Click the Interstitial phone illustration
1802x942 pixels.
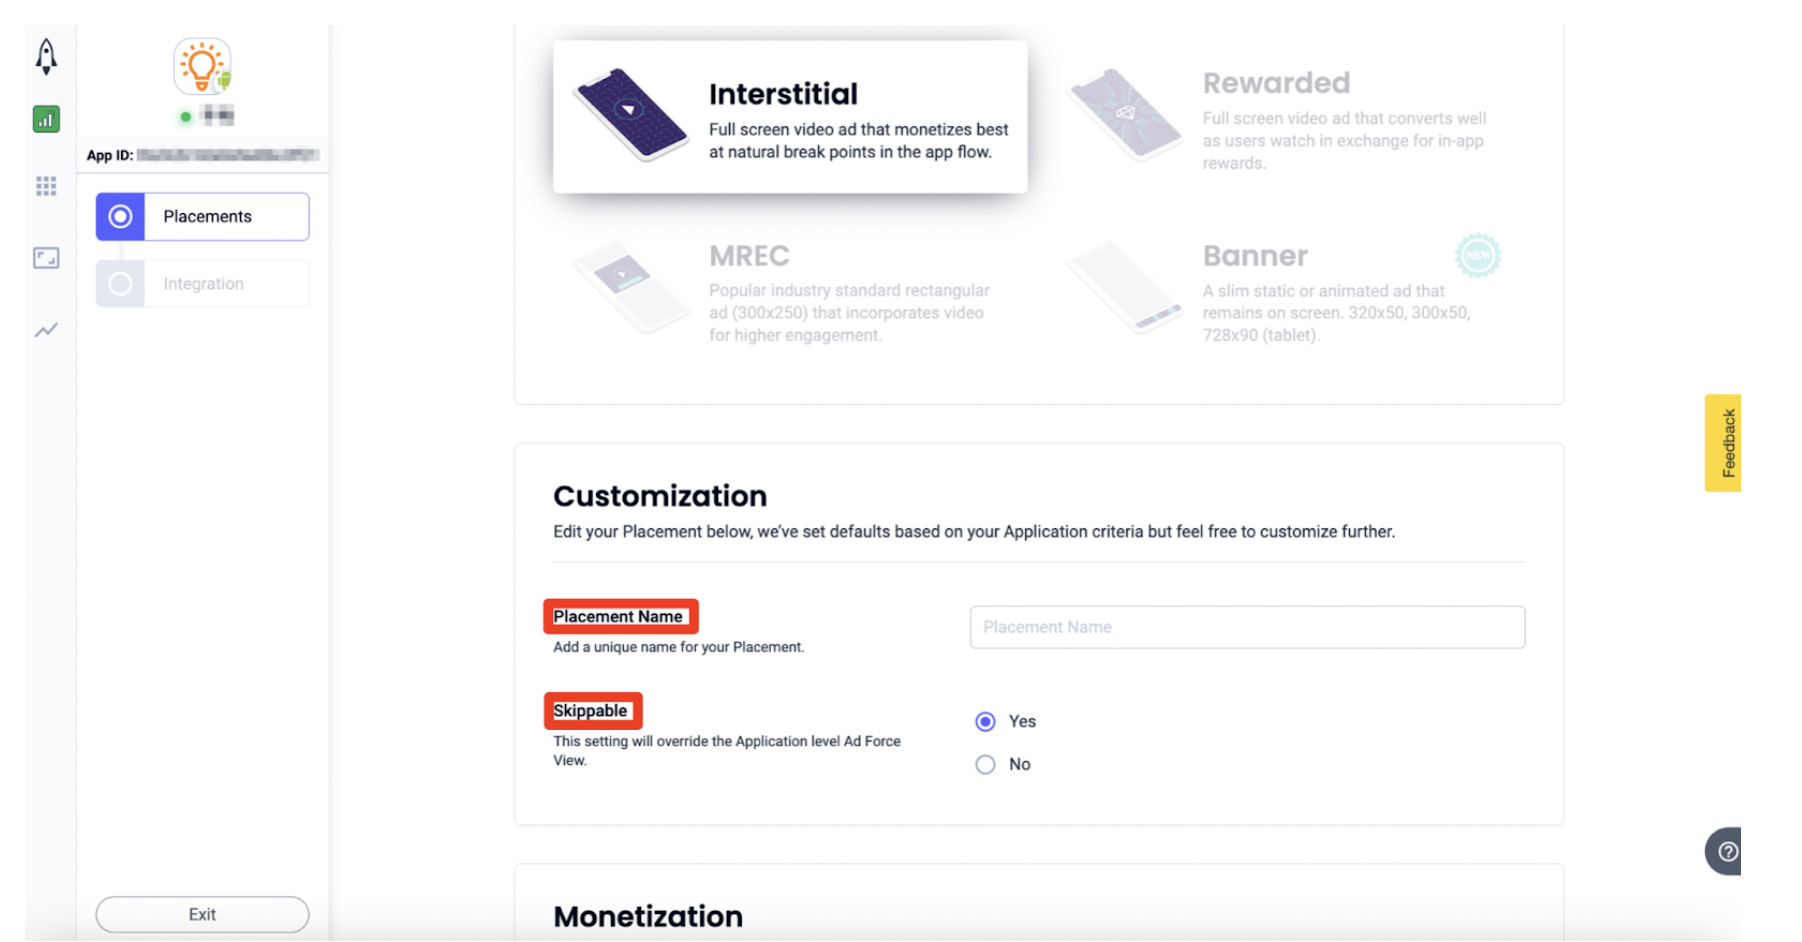click(x=630, y=113)
